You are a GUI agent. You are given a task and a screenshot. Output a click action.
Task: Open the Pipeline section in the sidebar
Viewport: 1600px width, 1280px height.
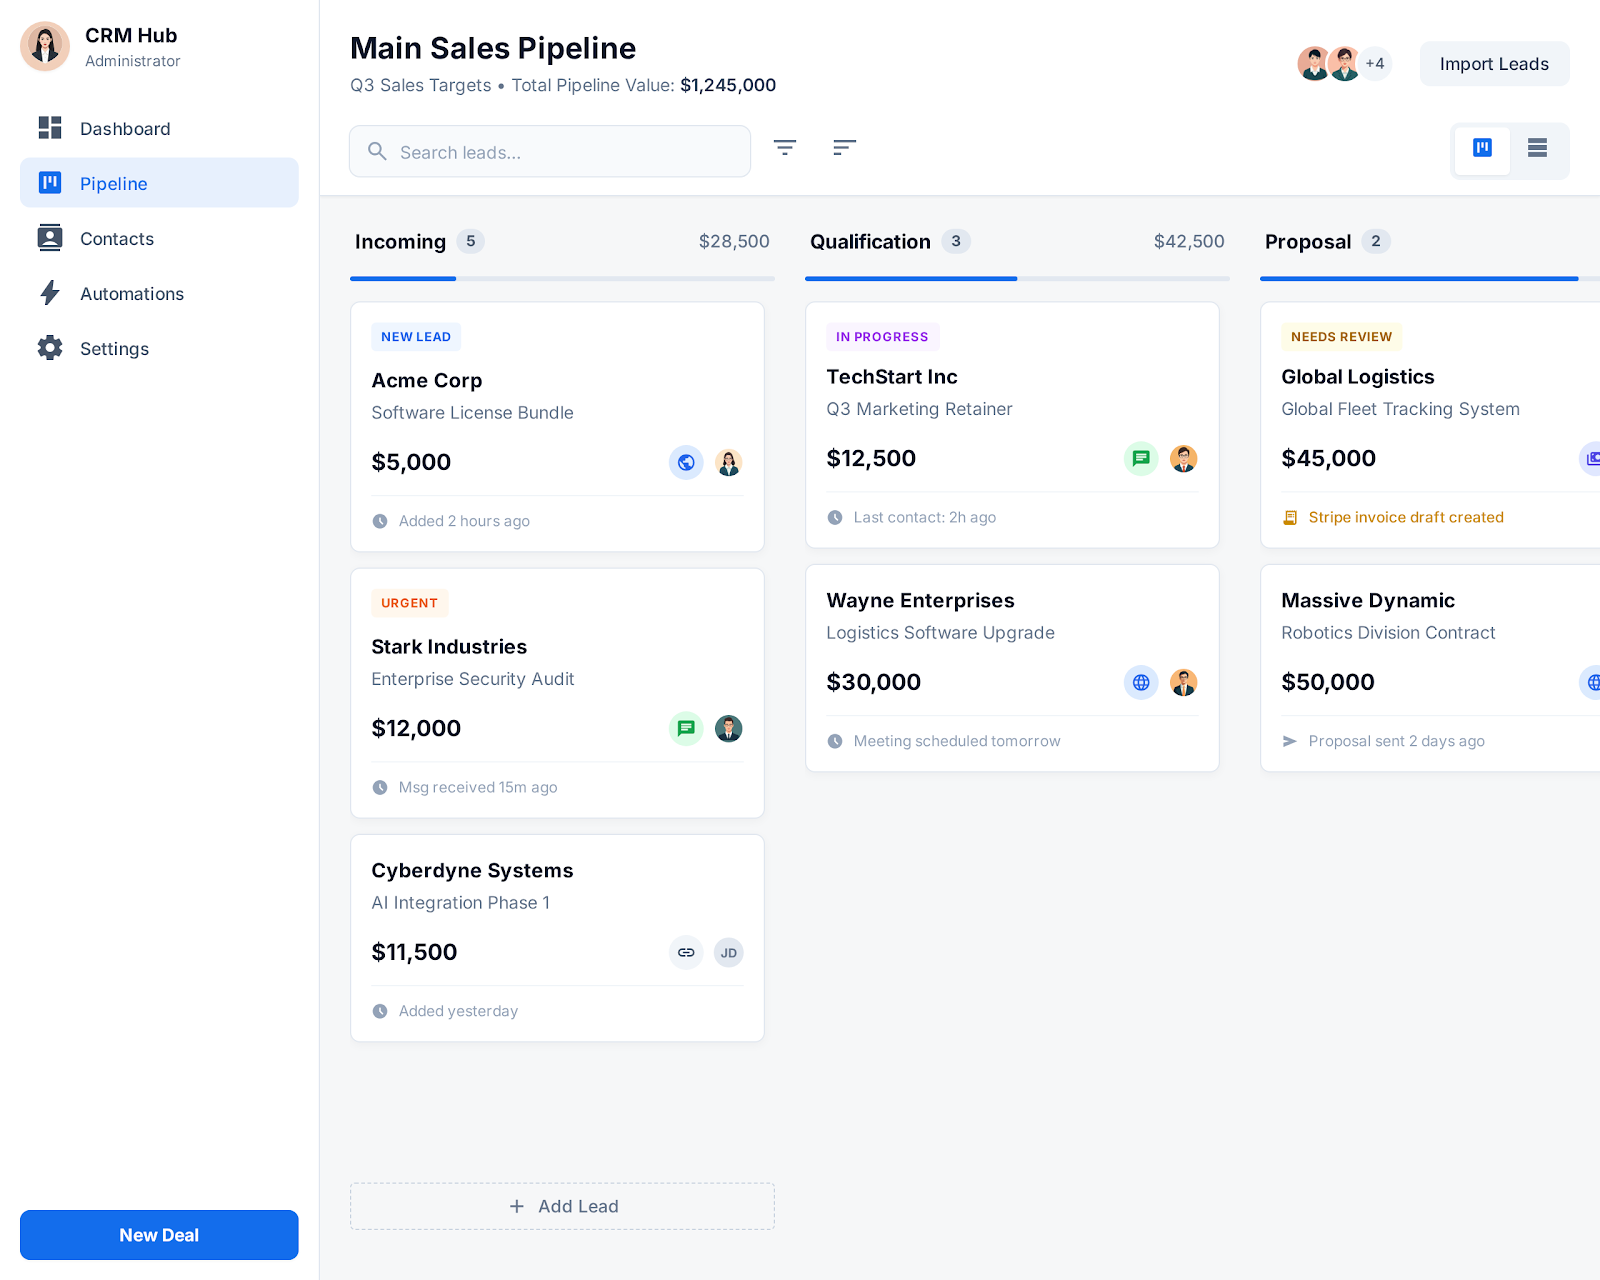coord(113,183)
